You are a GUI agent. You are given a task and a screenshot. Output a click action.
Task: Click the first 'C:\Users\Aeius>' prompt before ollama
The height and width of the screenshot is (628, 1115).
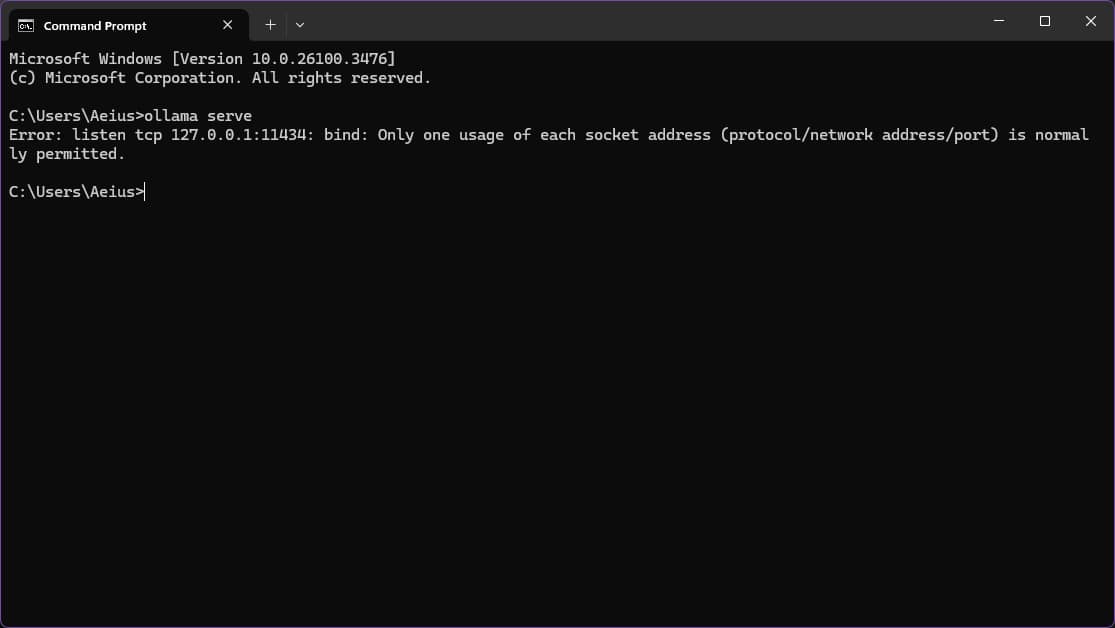76,116
